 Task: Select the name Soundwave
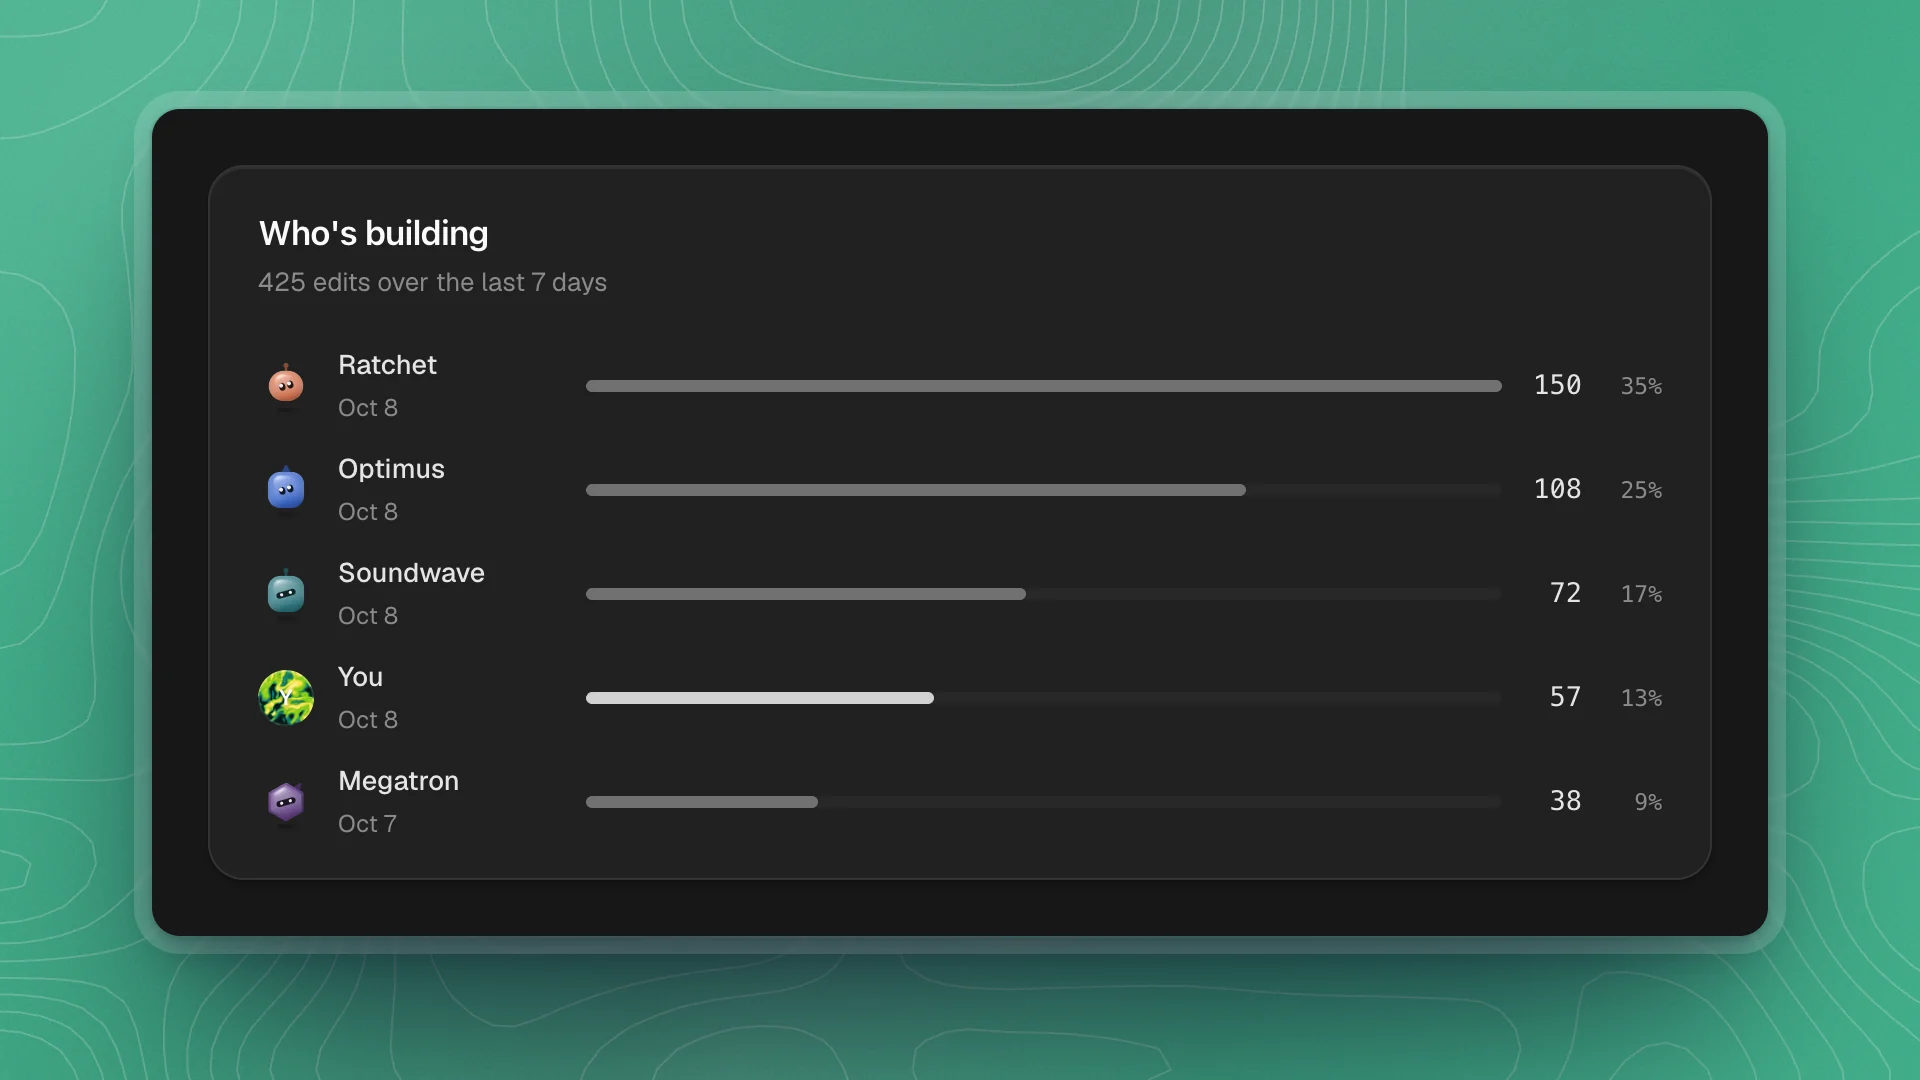tap(411, 573)
